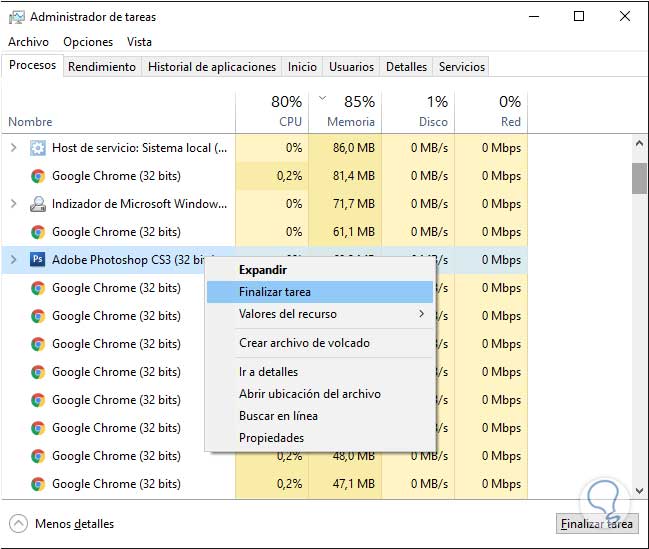This screenshot has height=549, width=649.
Task: Expand the Indizador de Microsoft Windows group
Action: (x=13, y=204)
